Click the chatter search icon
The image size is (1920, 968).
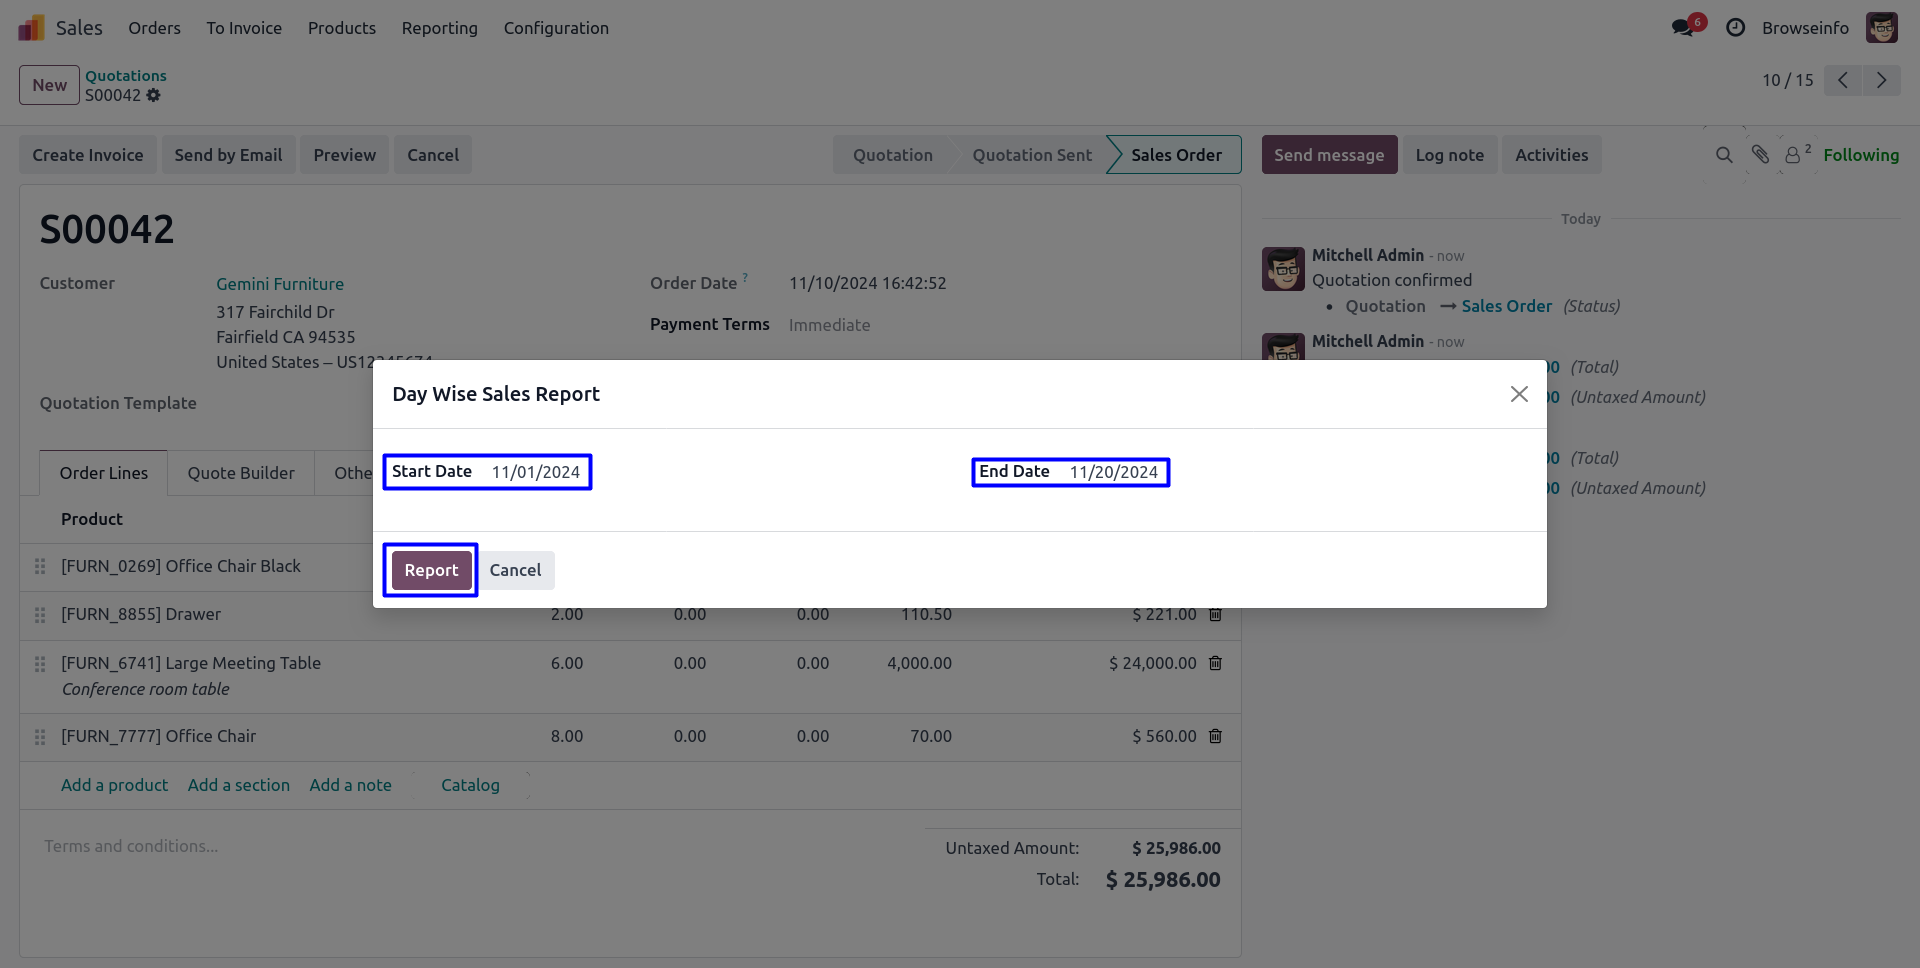[1724, 155]
